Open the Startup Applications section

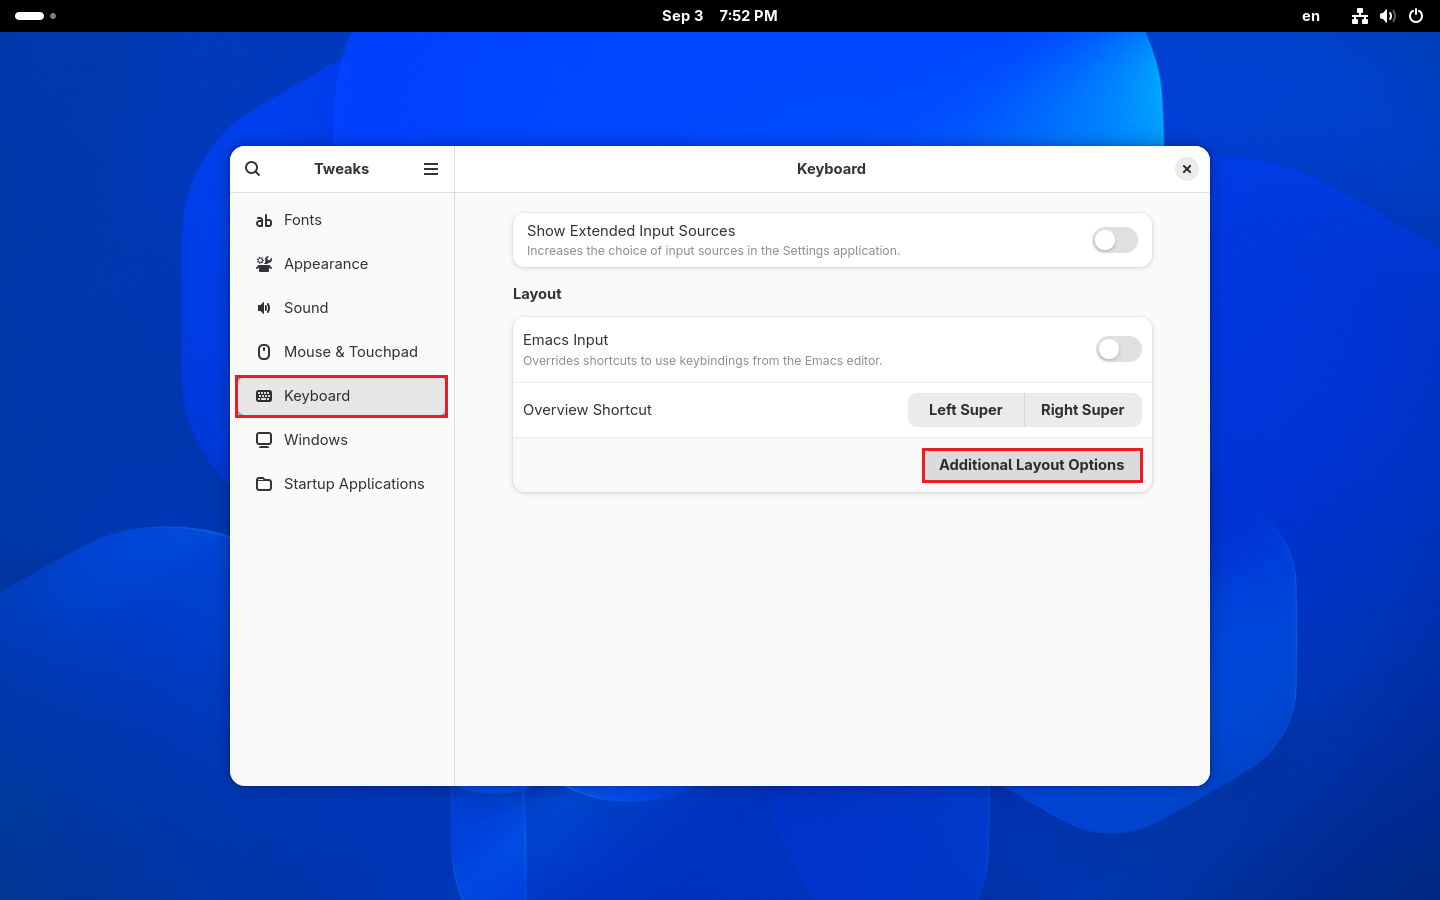click(341, 484)
